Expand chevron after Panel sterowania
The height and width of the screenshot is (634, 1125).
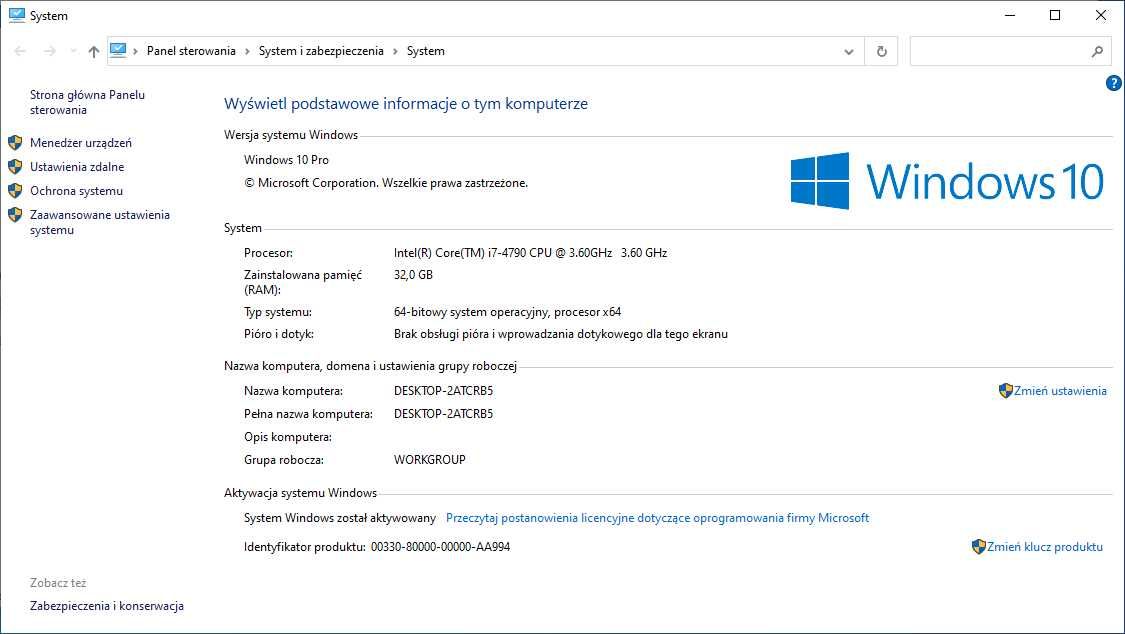(248, 51)
